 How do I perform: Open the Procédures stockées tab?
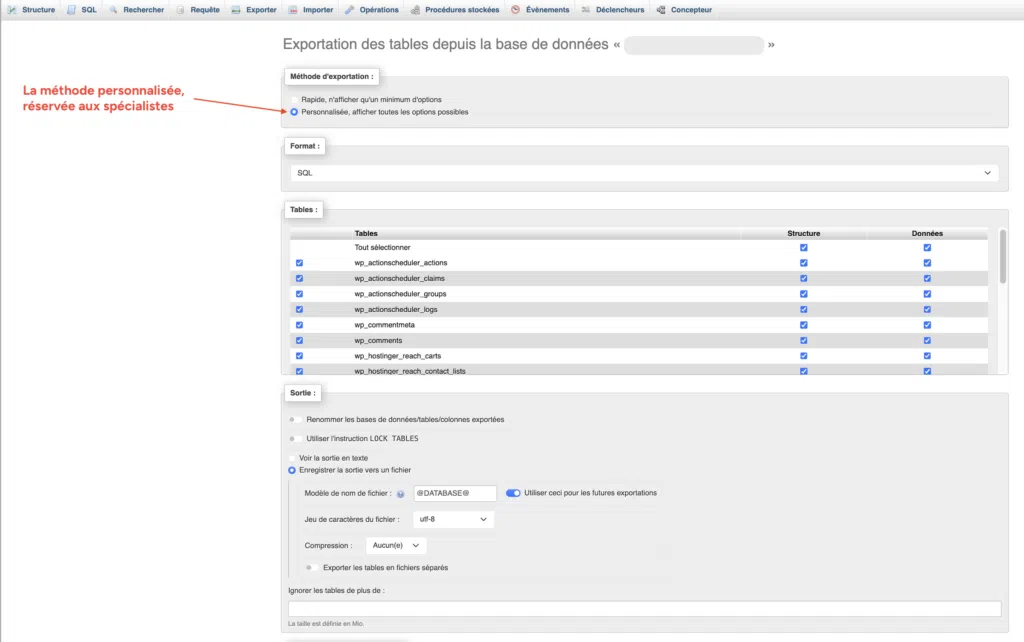pyautogui.click(x=455, y=10)
